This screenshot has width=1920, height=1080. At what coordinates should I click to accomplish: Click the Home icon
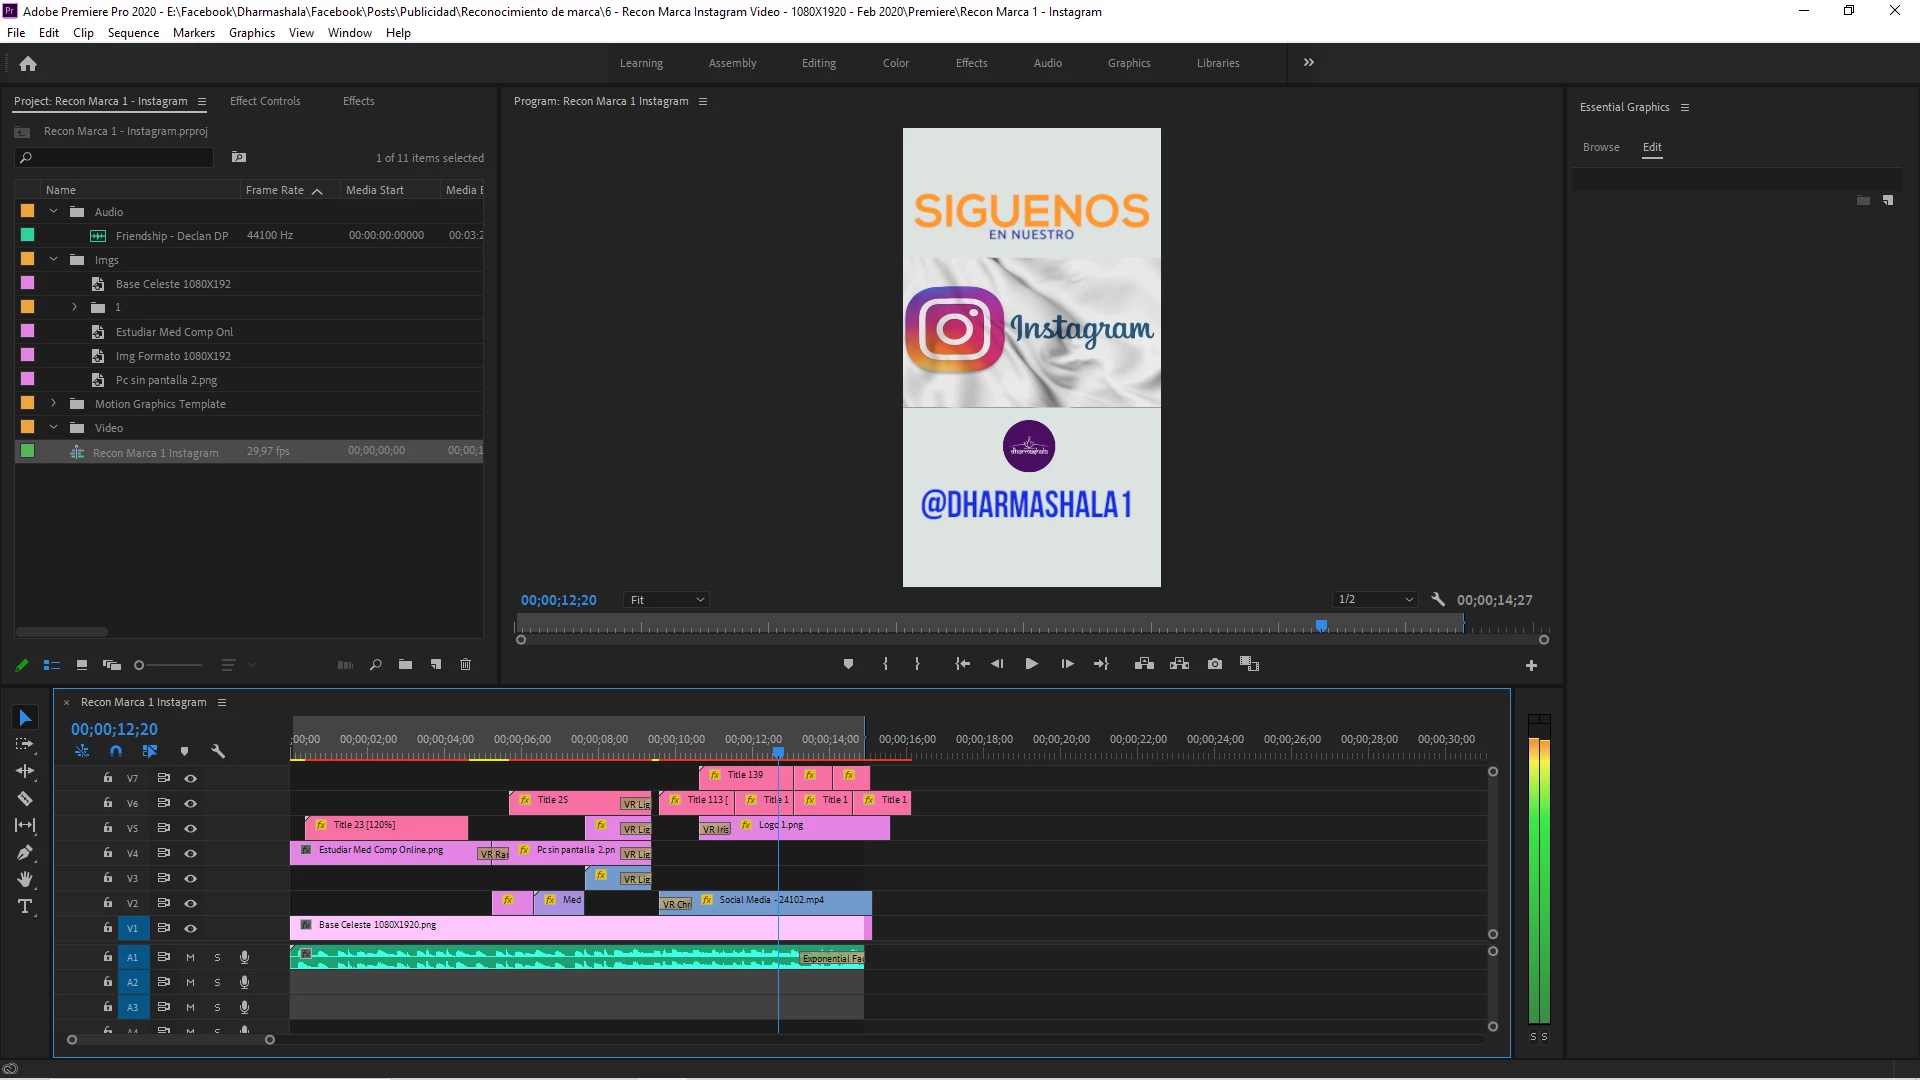pos(28,64)
